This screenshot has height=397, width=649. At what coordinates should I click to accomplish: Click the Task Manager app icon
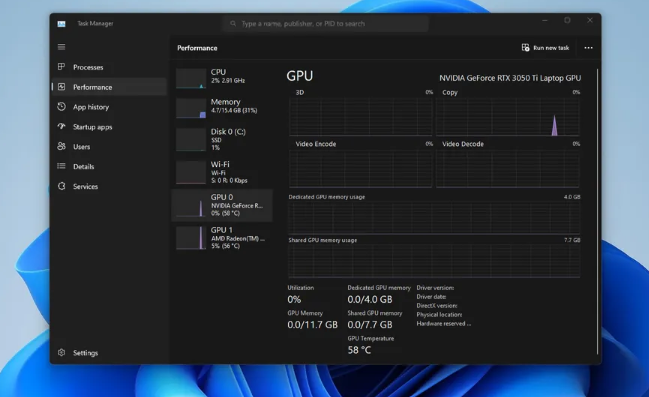coord(61,24)
